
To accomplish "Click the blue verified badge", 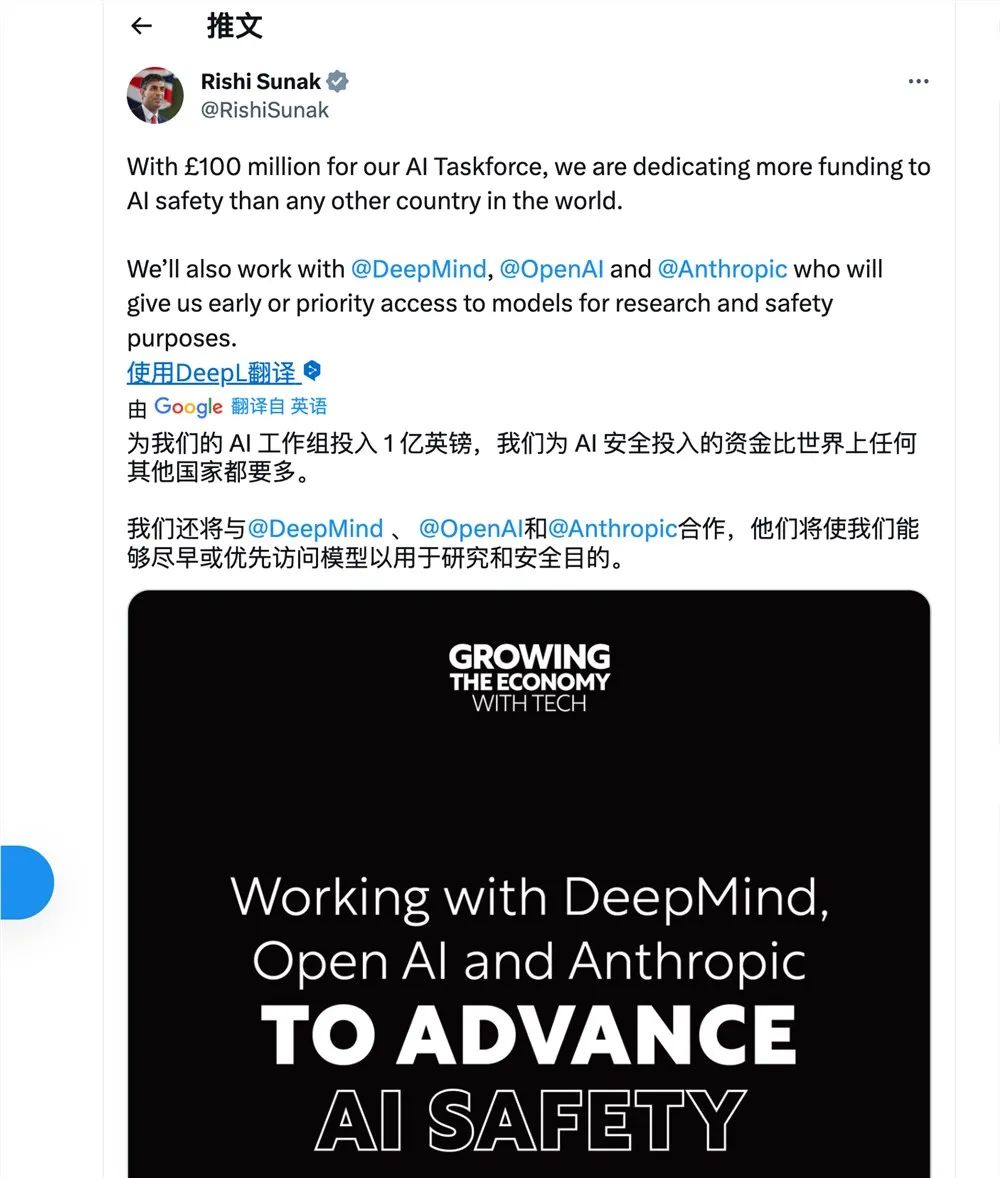I will click(337, 81).
